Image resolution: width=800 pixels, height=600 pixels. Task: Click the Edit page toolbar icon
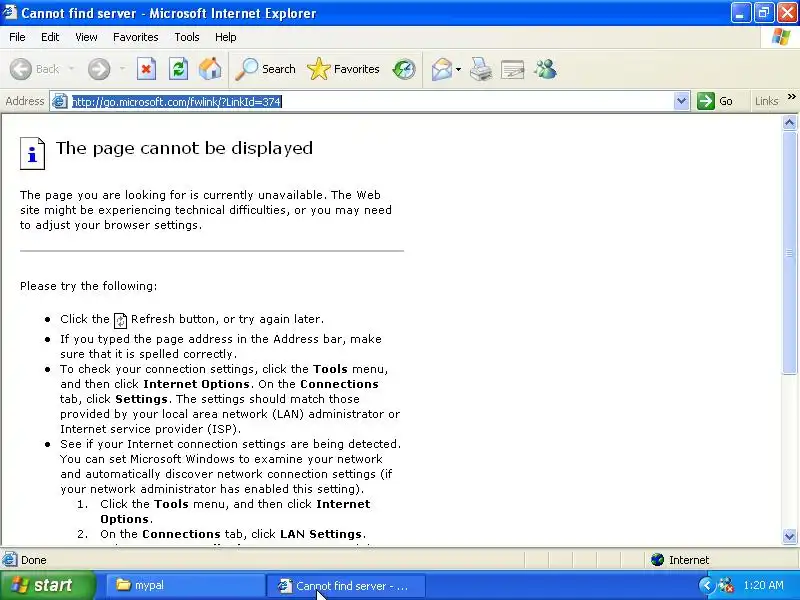pos(513,69)
